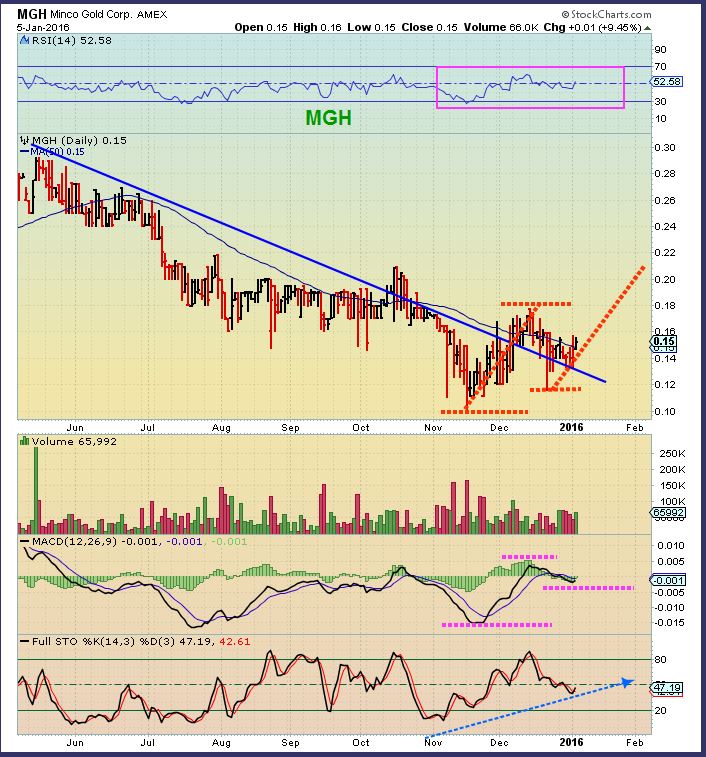Viewport: 706px width, 757px height.
Task: Click the 2016 label under the price chart
Action: (x=571, y=427)
